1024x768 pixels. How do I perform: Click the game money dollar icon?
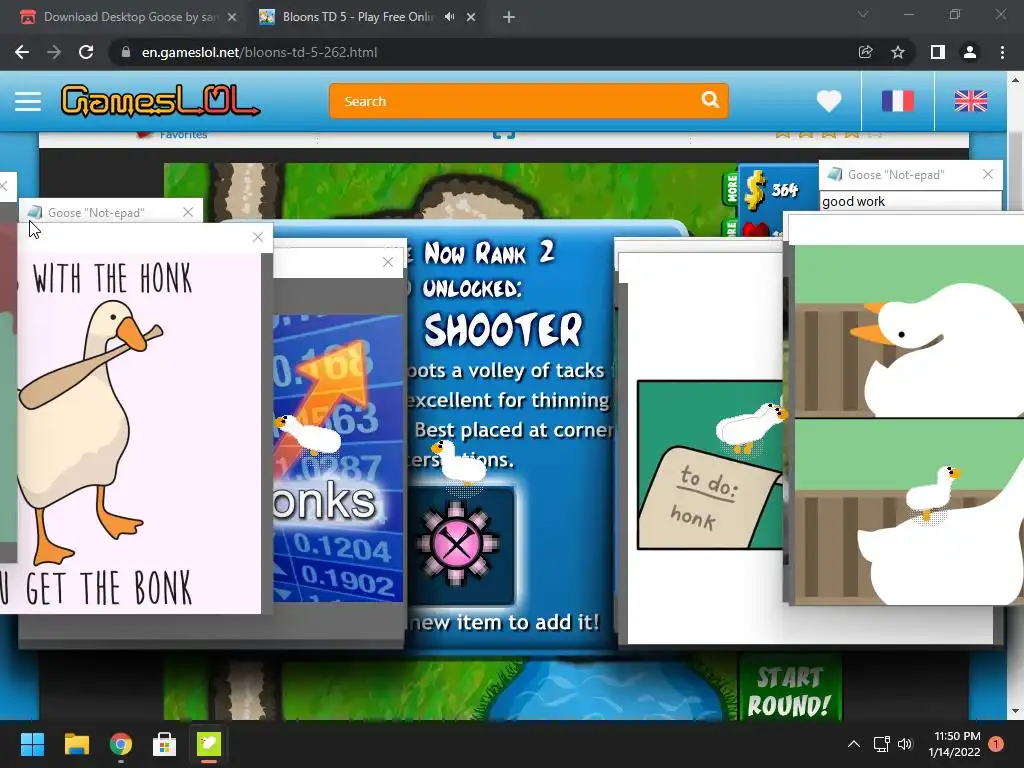756,190
